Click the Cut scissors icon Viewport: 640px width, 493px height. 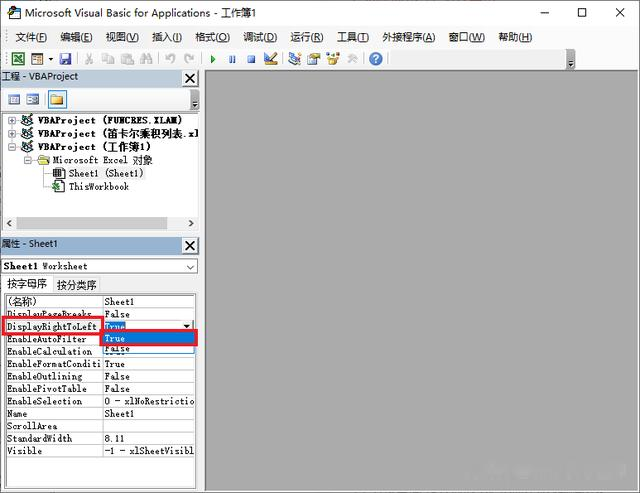coord(89,59)
